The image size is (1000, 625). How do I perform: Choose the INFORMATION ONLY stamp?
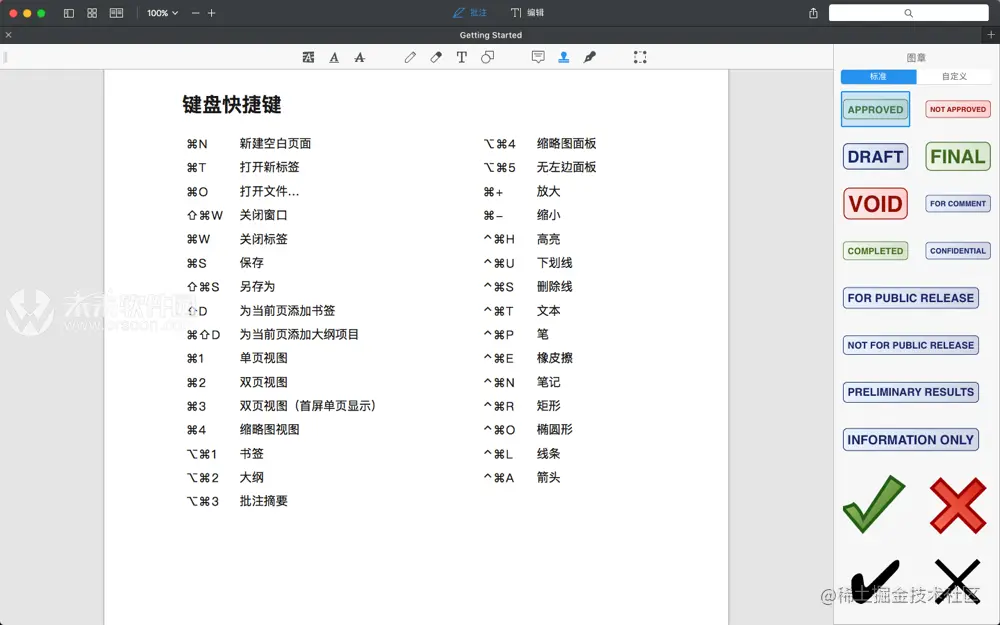pos(910,439)
